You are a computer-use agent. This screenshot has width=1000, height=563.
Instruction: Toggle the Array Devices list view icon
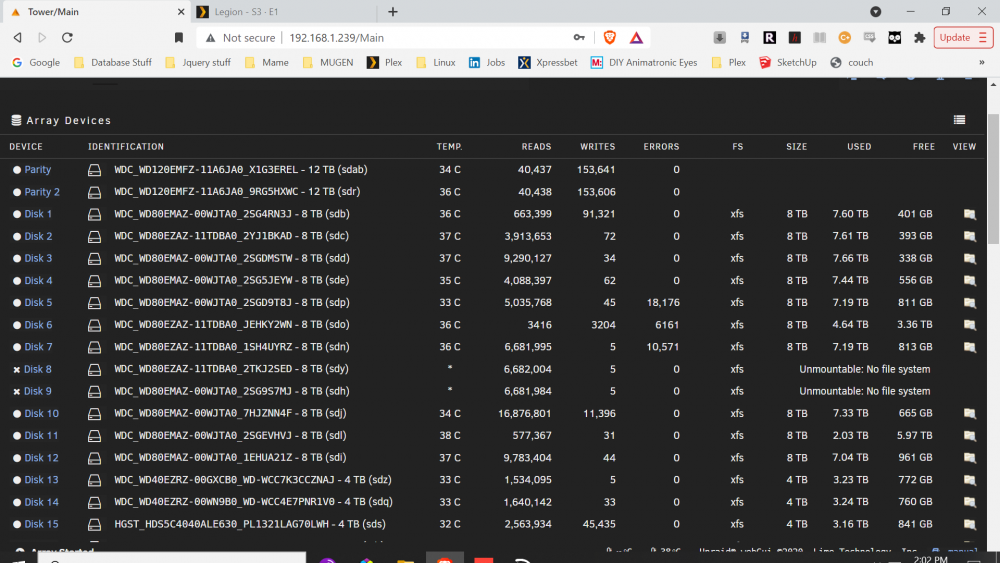coord(959,120)
